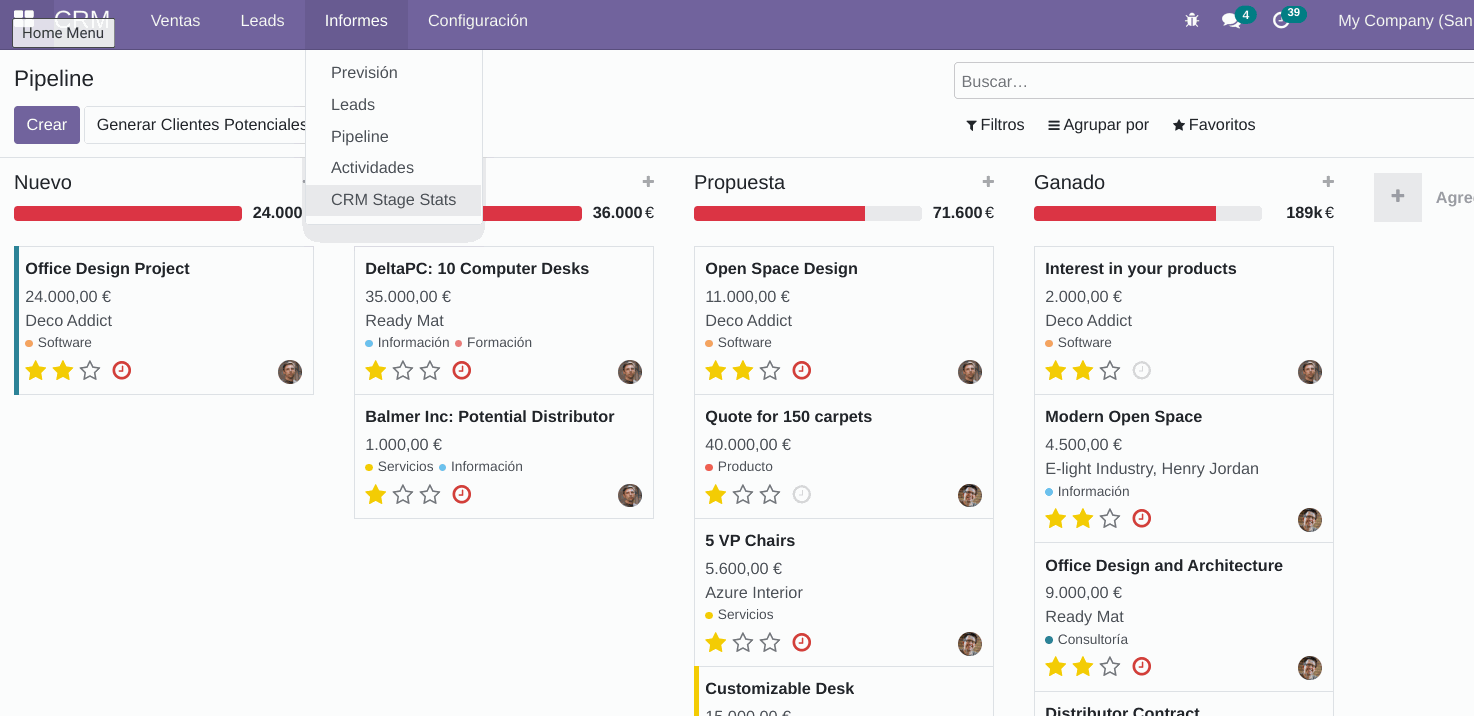Click the 71.600 € Propuesta total

point(963,213)
